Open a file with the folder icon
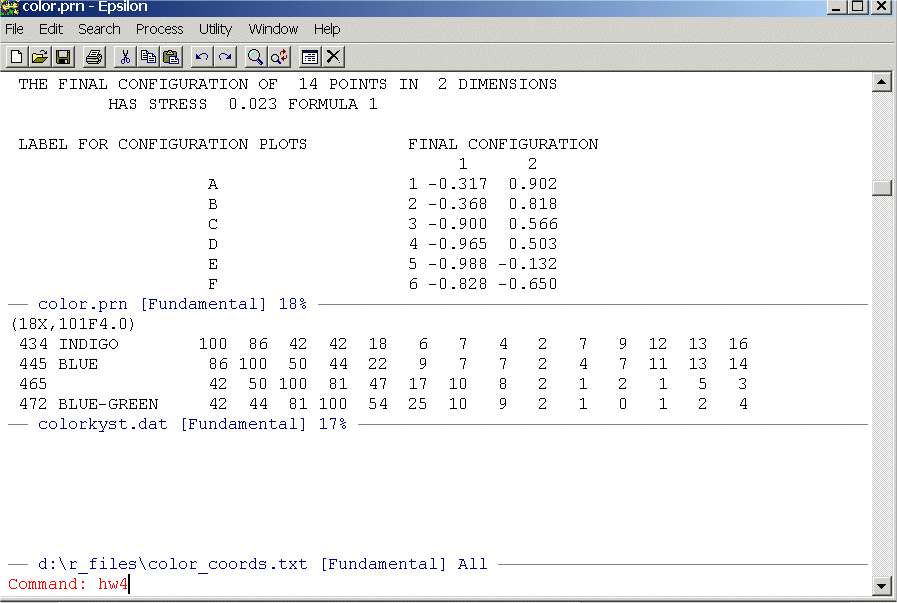 point(40,57)
